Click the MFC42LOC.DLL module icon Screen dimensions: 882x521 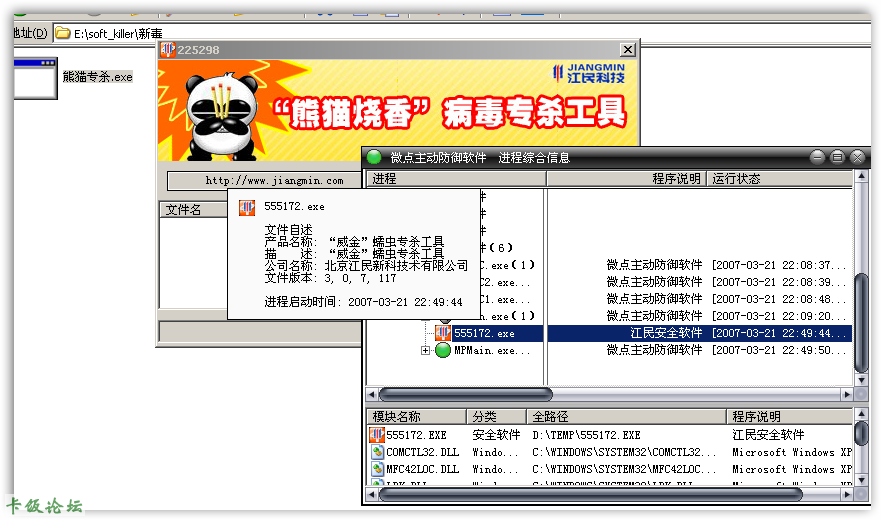[377, 469]
